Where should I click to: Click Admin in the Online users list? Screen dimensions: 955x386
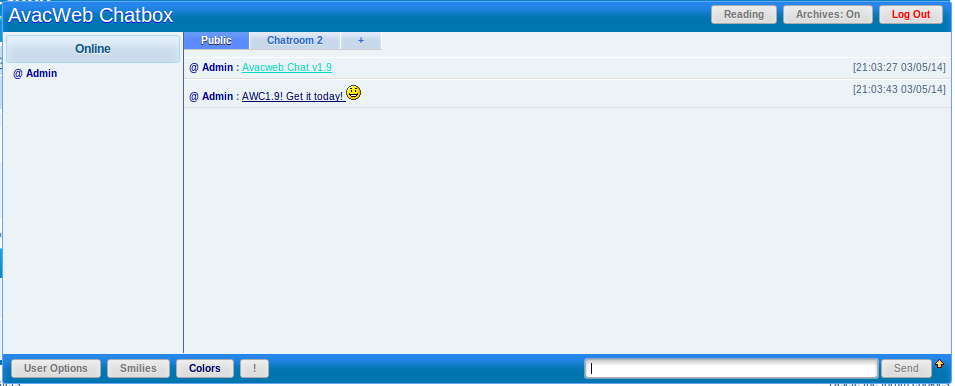click(x=41, y=74)
